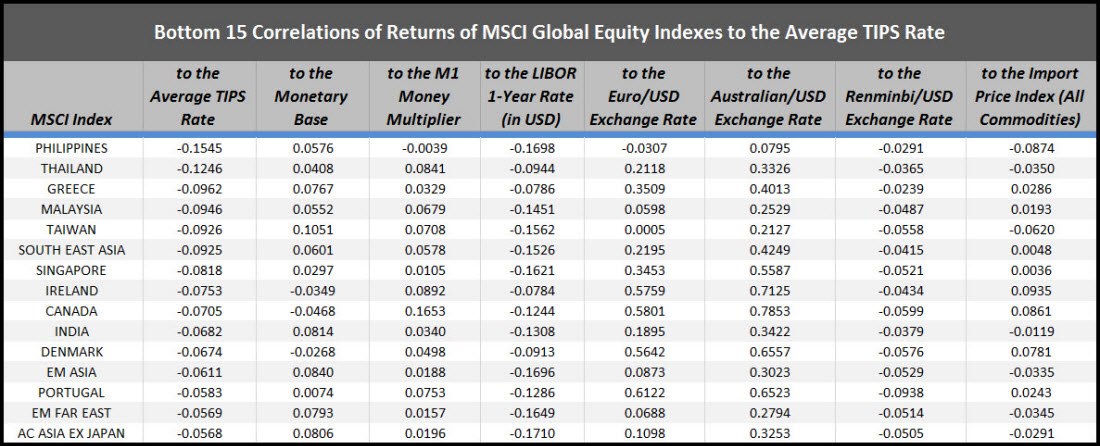Select the Philippines LIBOR value -0.1698
1100x446 pixels.
click(x=530, y=149)
